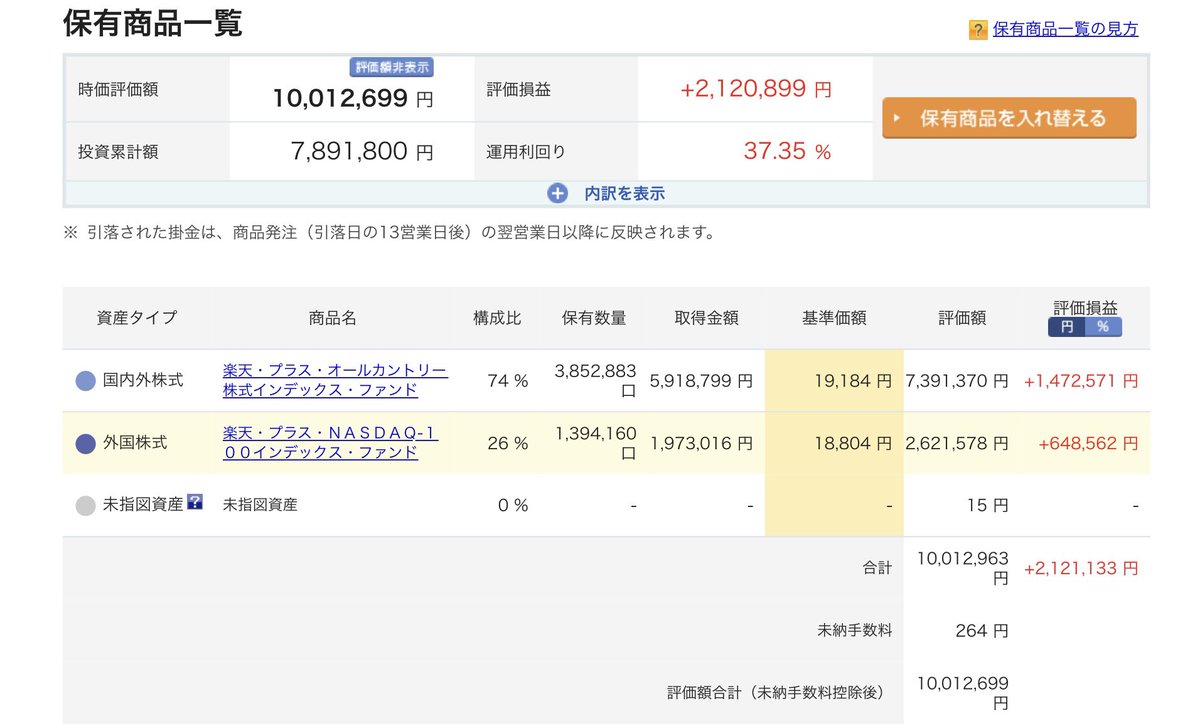Click the 1,973,016 円 acquisition amount cell

[701, 443]
